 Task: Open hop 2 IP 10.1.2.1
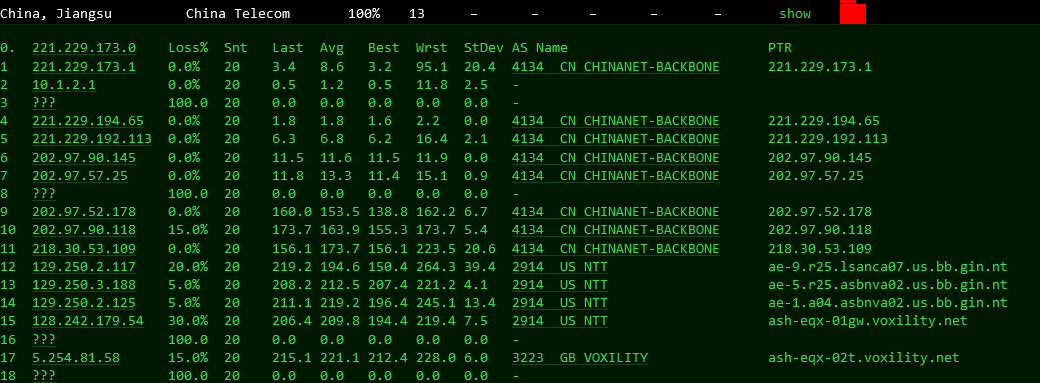[x=64, y=84]
